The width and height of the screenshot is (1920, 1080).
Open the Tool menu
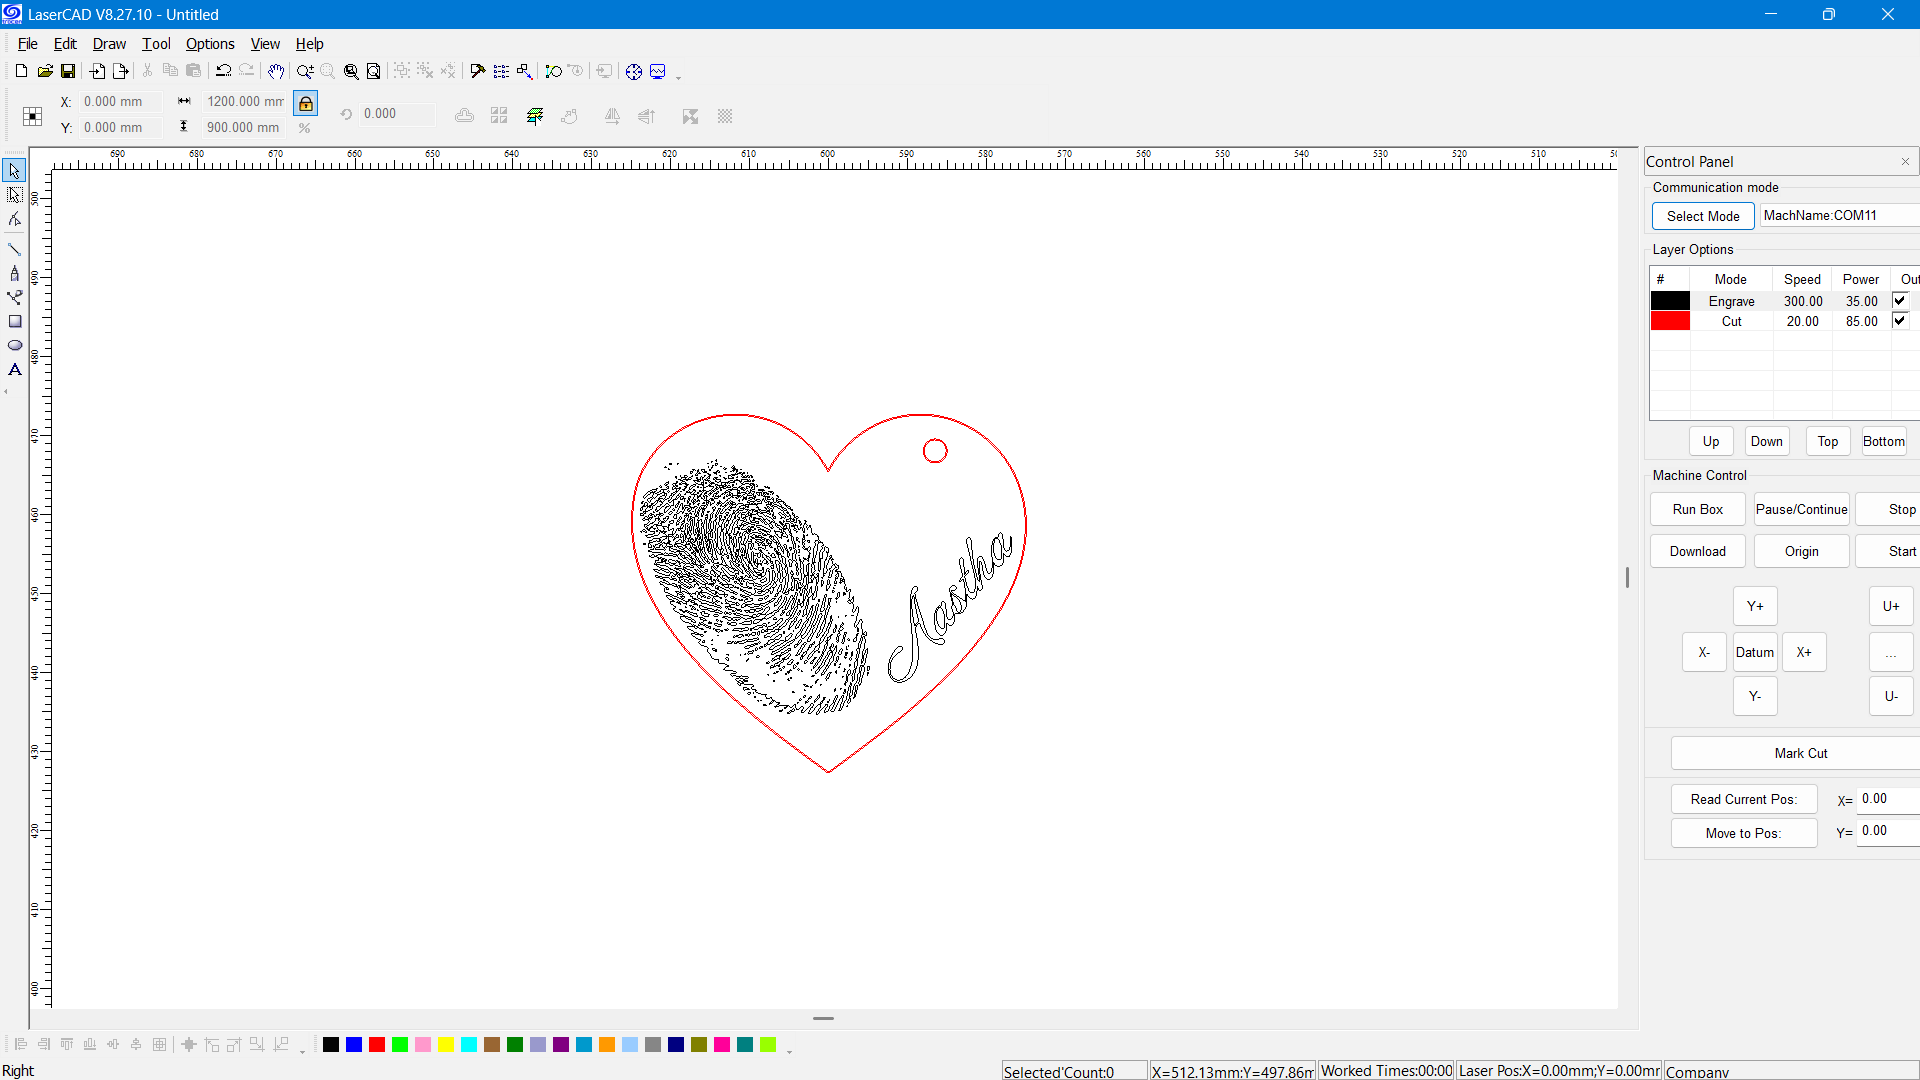pos(156,44)
